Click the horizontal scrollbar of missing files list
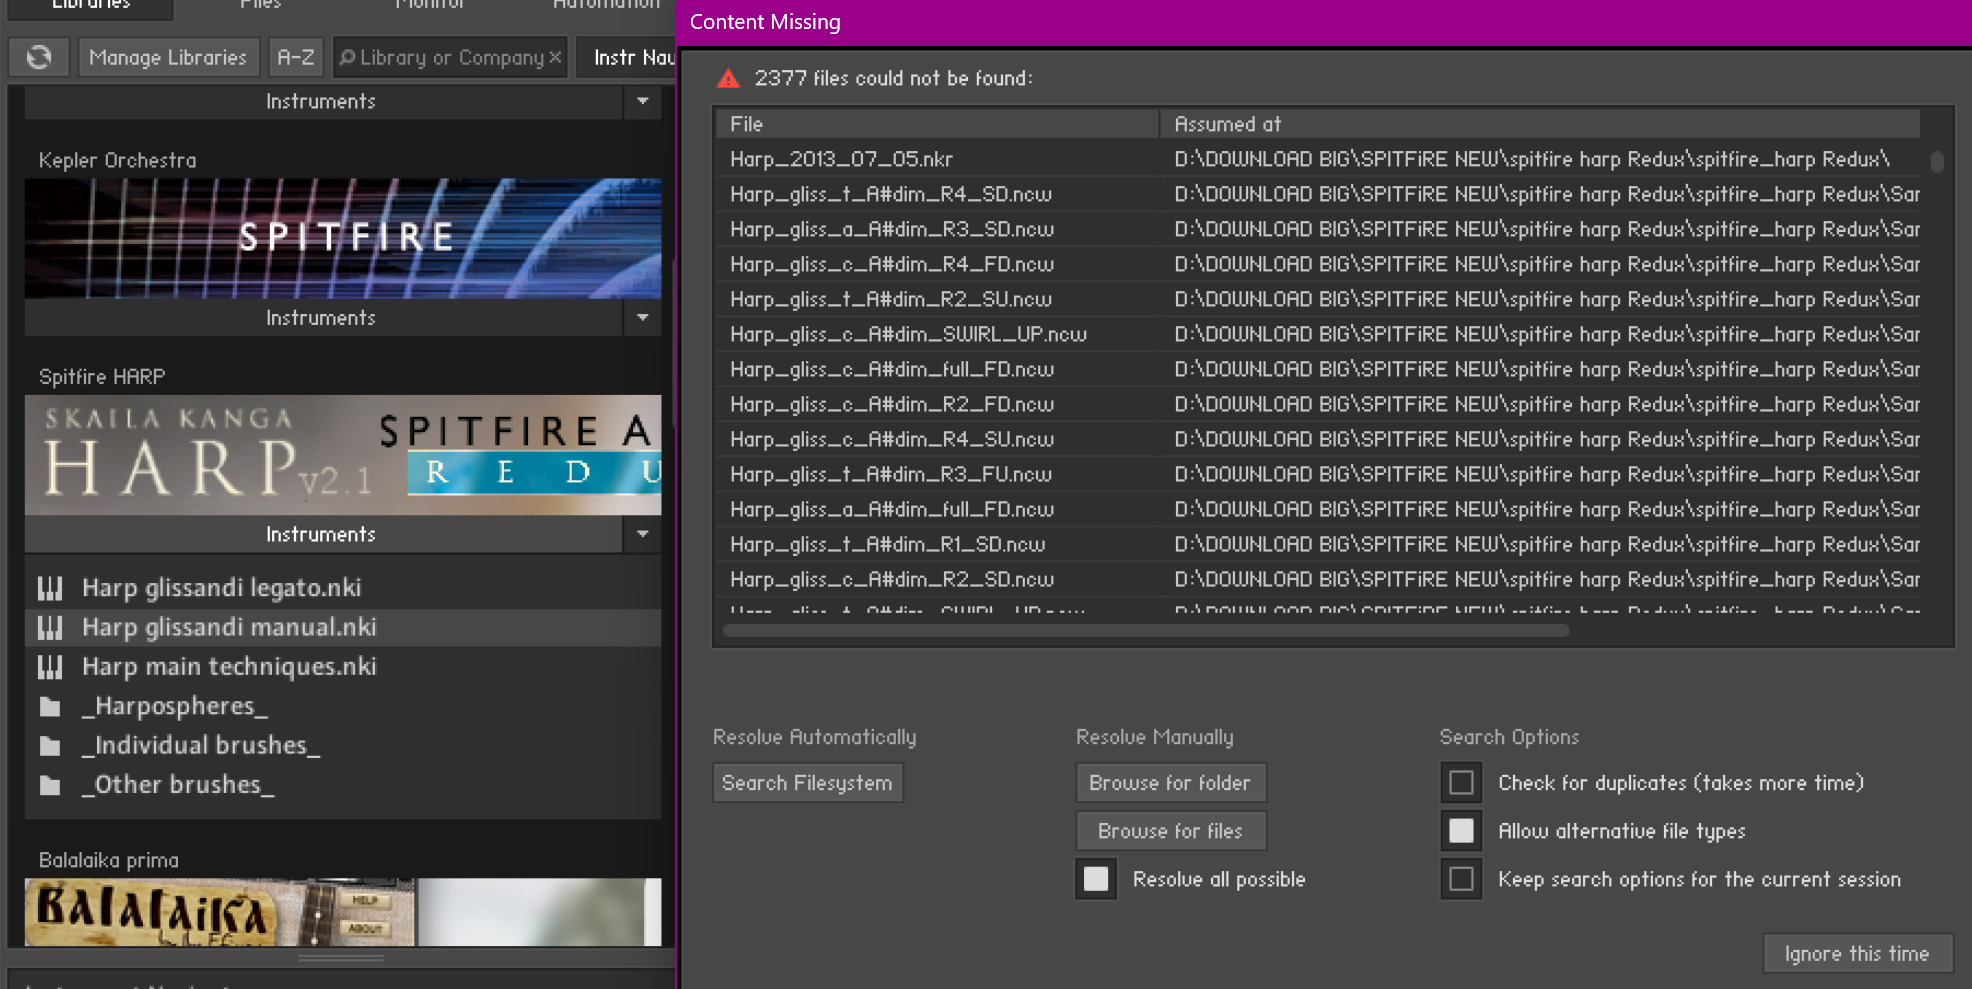The image size is (1972, 989). point(1146,630)
